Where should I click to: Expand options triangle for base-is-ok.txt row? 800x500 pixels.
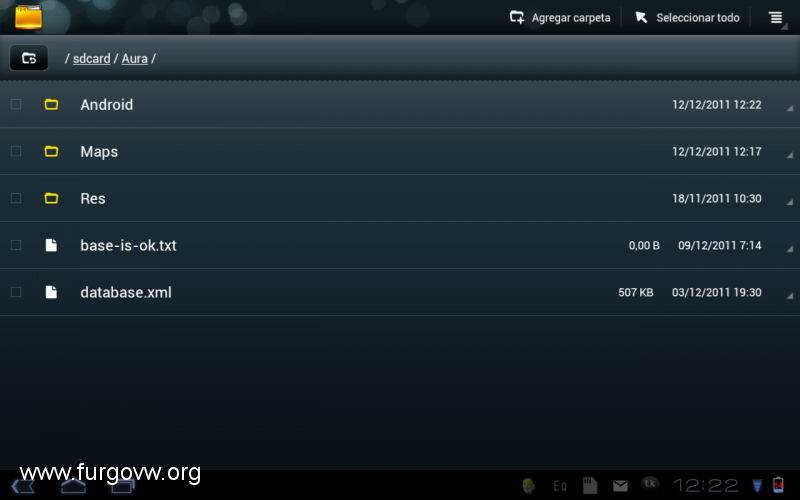click(x=790, y=248)
